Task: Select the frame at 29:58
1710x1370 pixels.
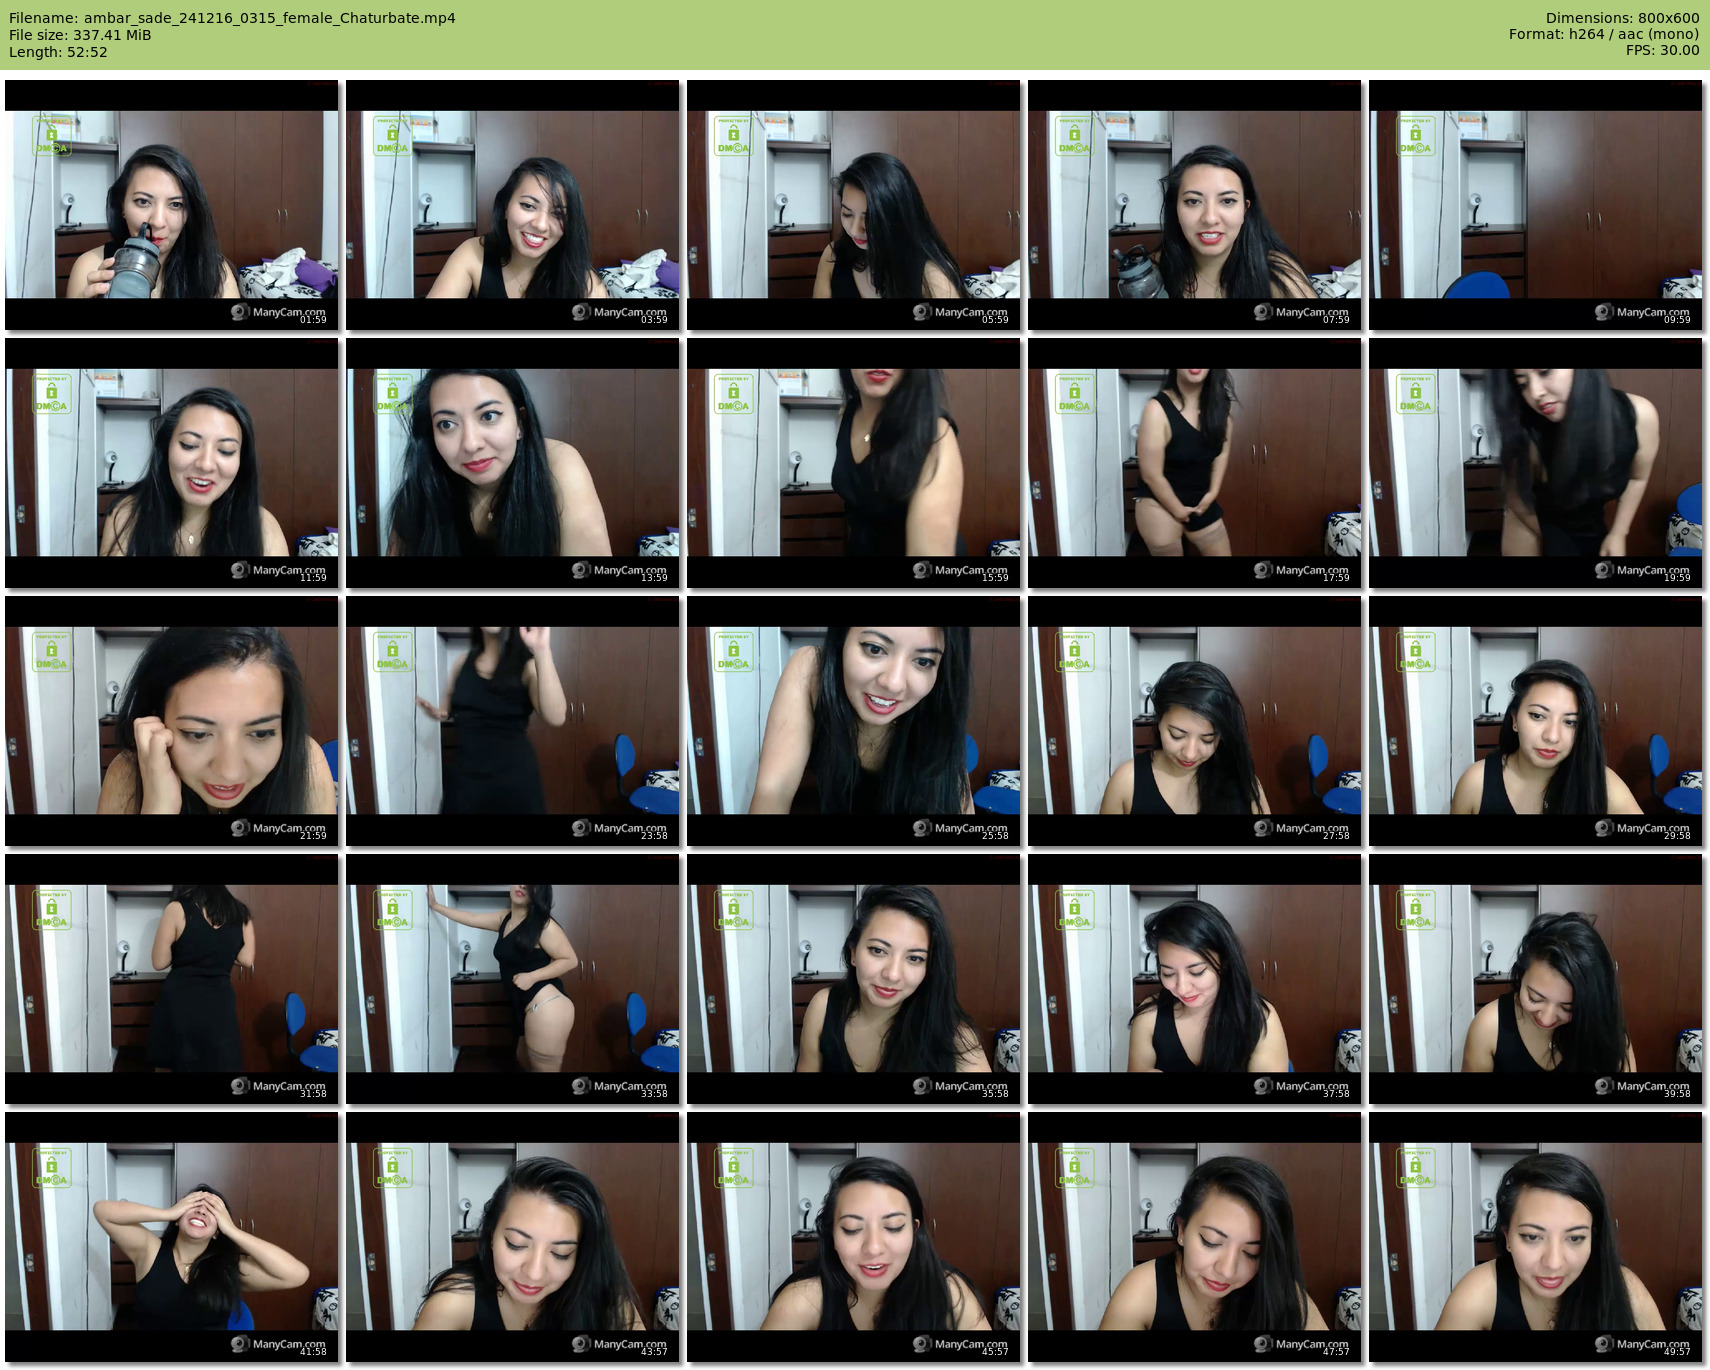Action: point(1535,721)
